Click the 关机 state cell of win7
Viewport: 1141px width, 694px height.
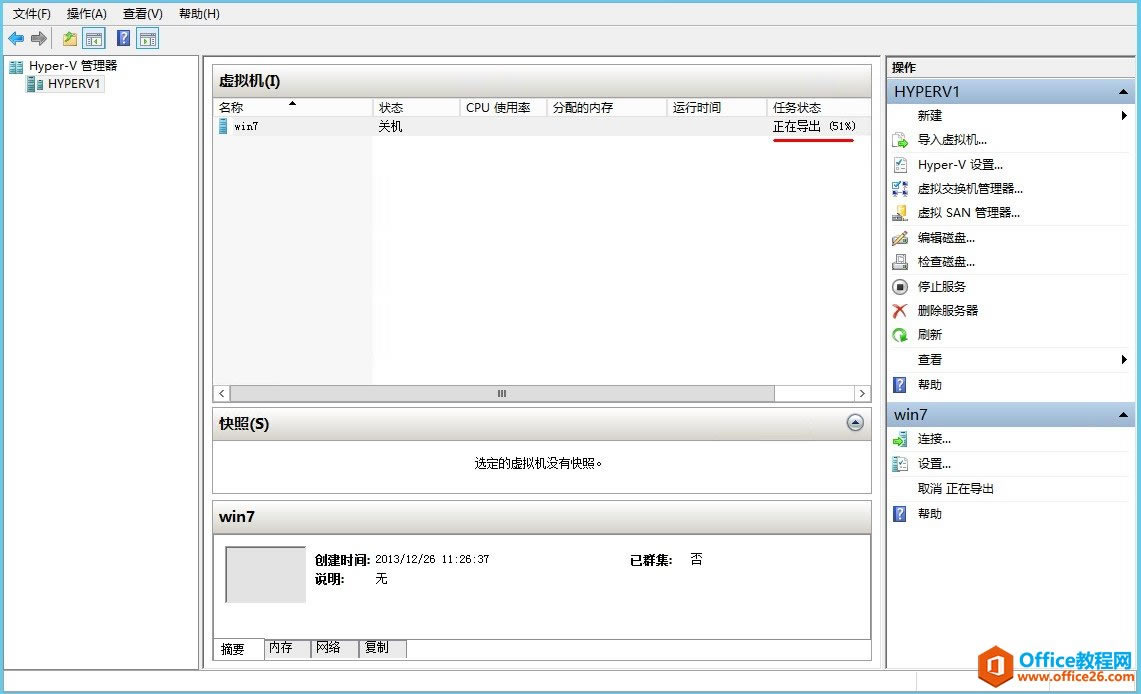click(390, 127)
